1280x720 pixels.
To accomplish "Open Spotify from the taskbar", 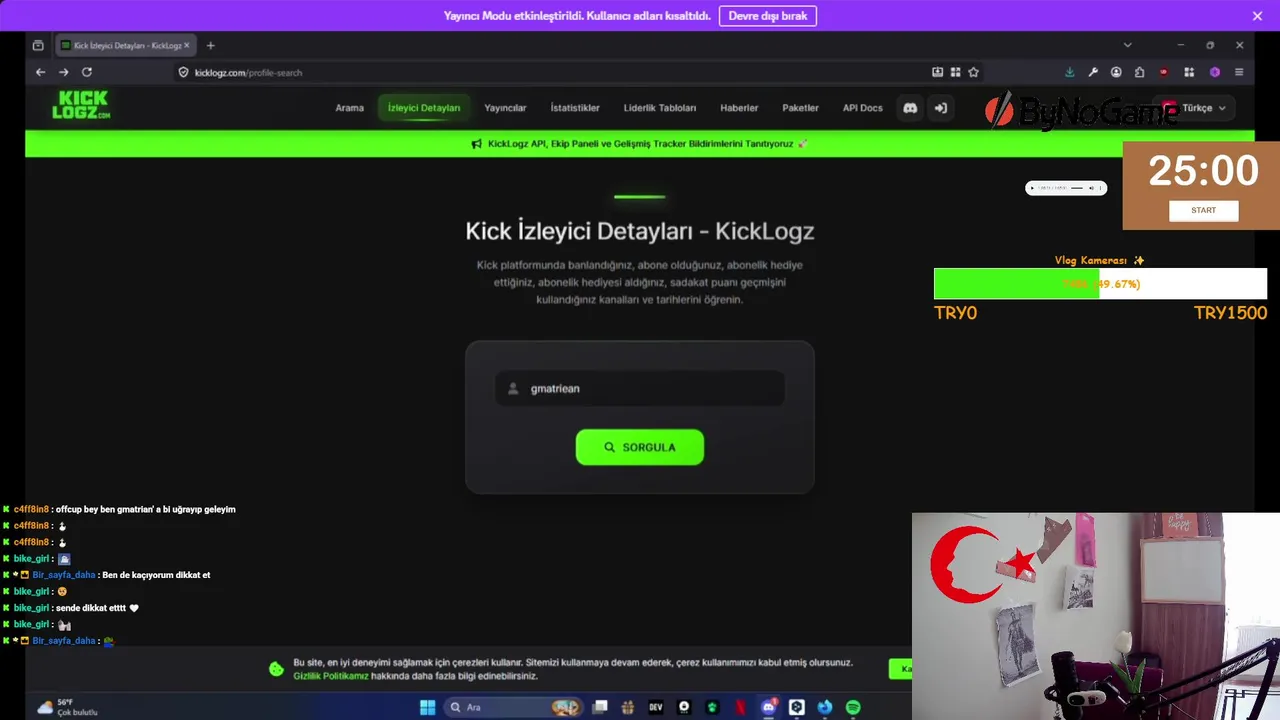I will click(x=853, y=707).
